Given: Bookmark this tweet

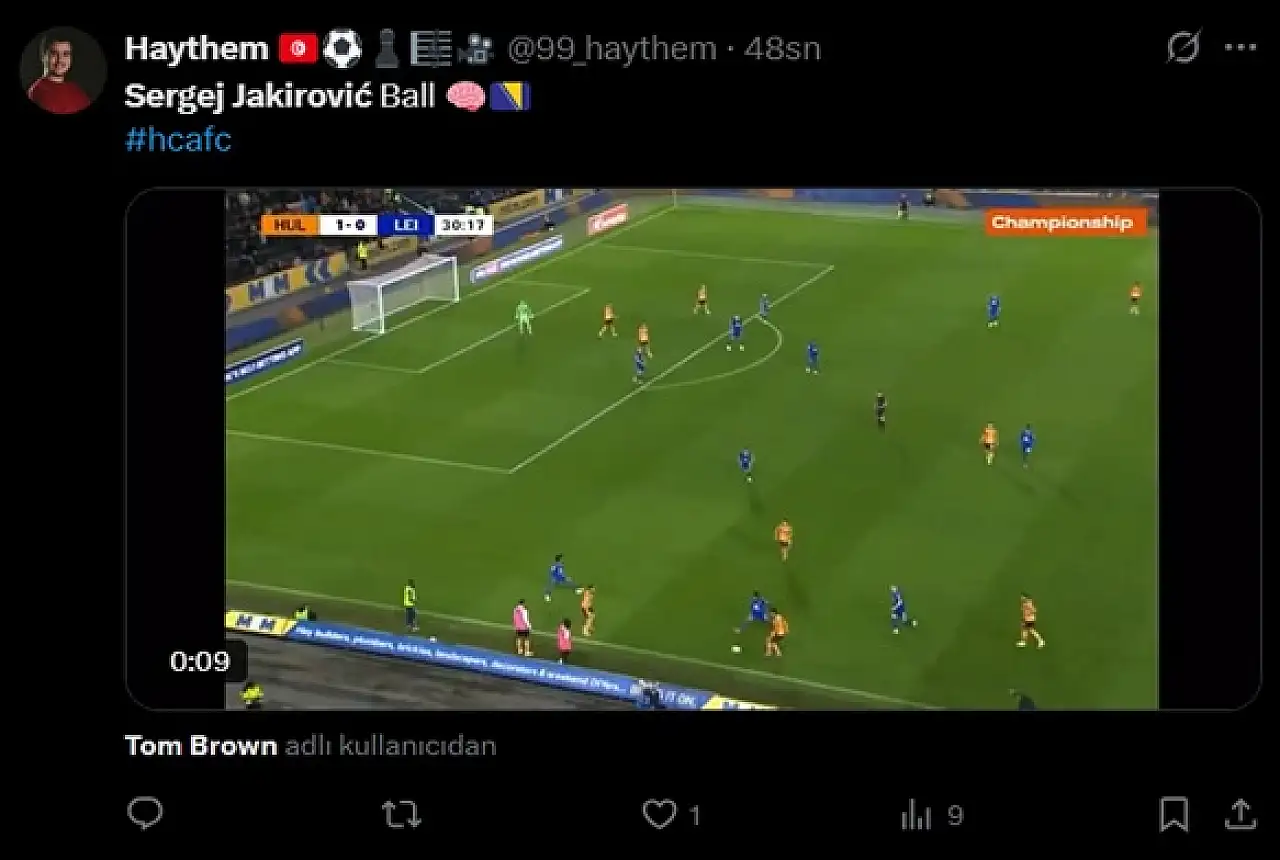Looking at the screenshot, I should 1174,814.
